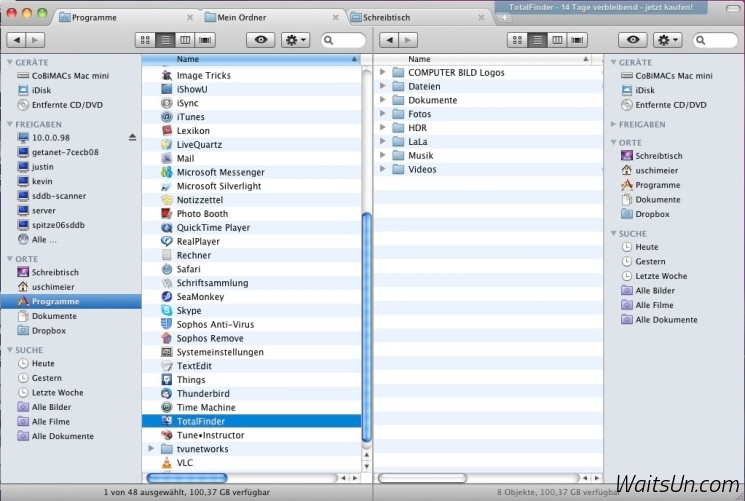
Task: Switch to the Schreibtisch tab
Action: 420,17
